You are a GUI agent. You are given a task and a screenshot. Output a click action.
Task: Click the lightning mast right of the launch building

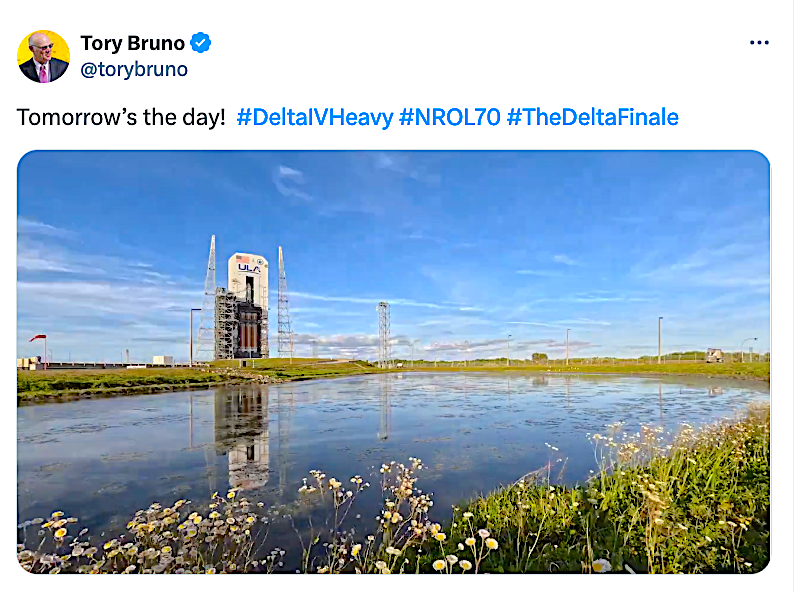283,300
